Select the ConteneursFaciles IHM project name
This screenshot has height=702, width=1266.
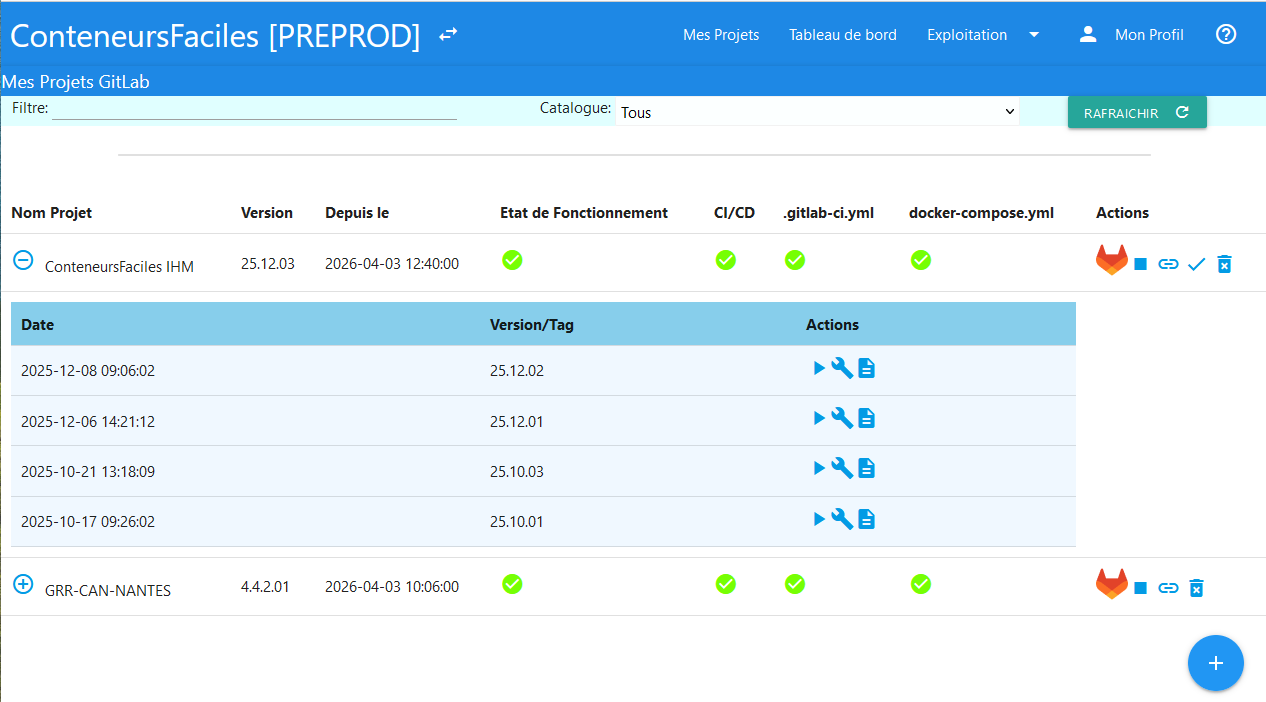point(119,267)
